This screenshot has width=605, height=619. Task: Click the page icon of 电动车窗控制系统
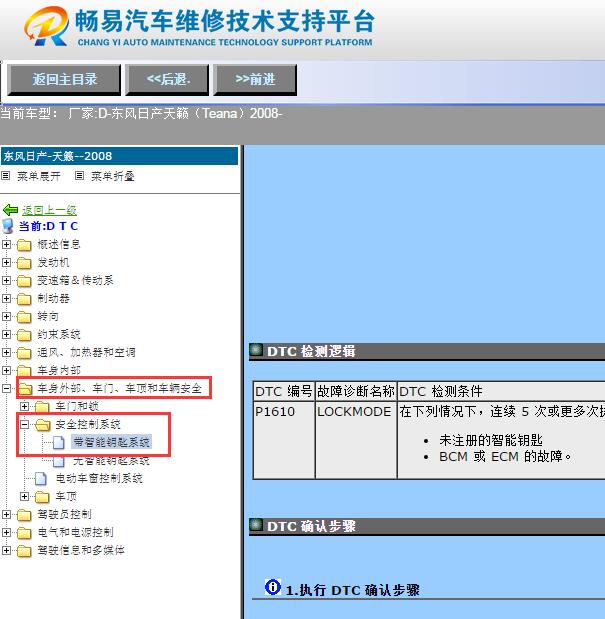(41, 479)
